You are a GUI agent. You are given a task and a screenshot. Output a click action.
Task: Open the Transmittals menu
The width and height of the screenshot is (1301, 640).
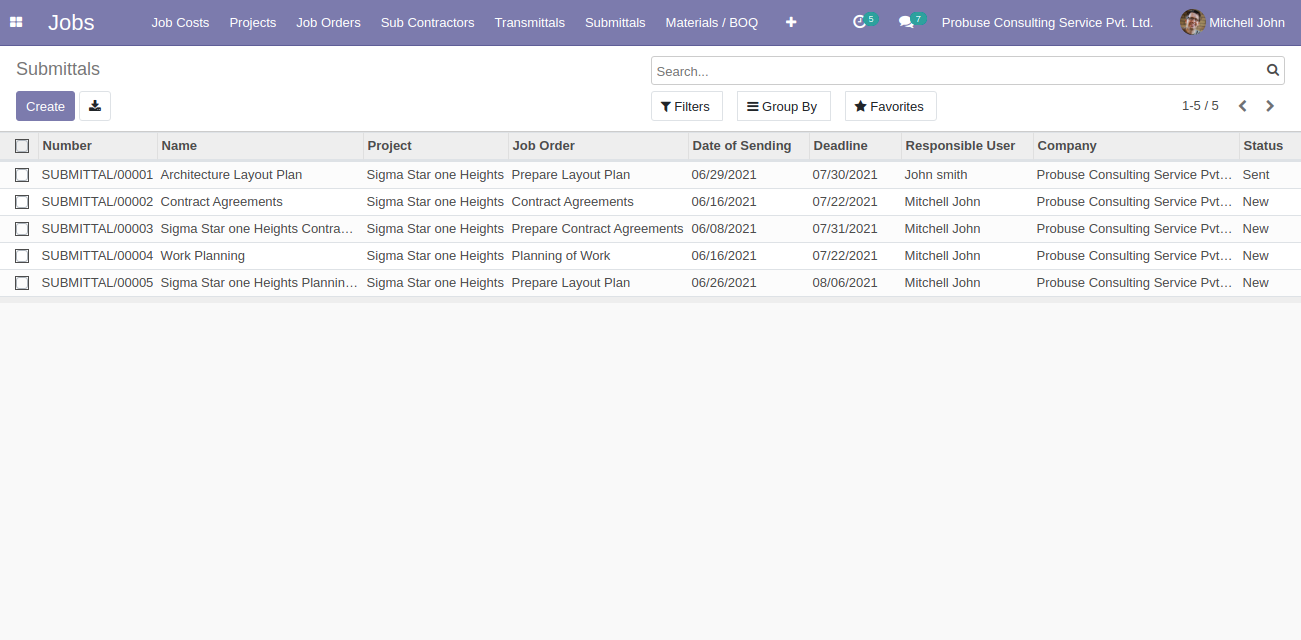(530, 22)
